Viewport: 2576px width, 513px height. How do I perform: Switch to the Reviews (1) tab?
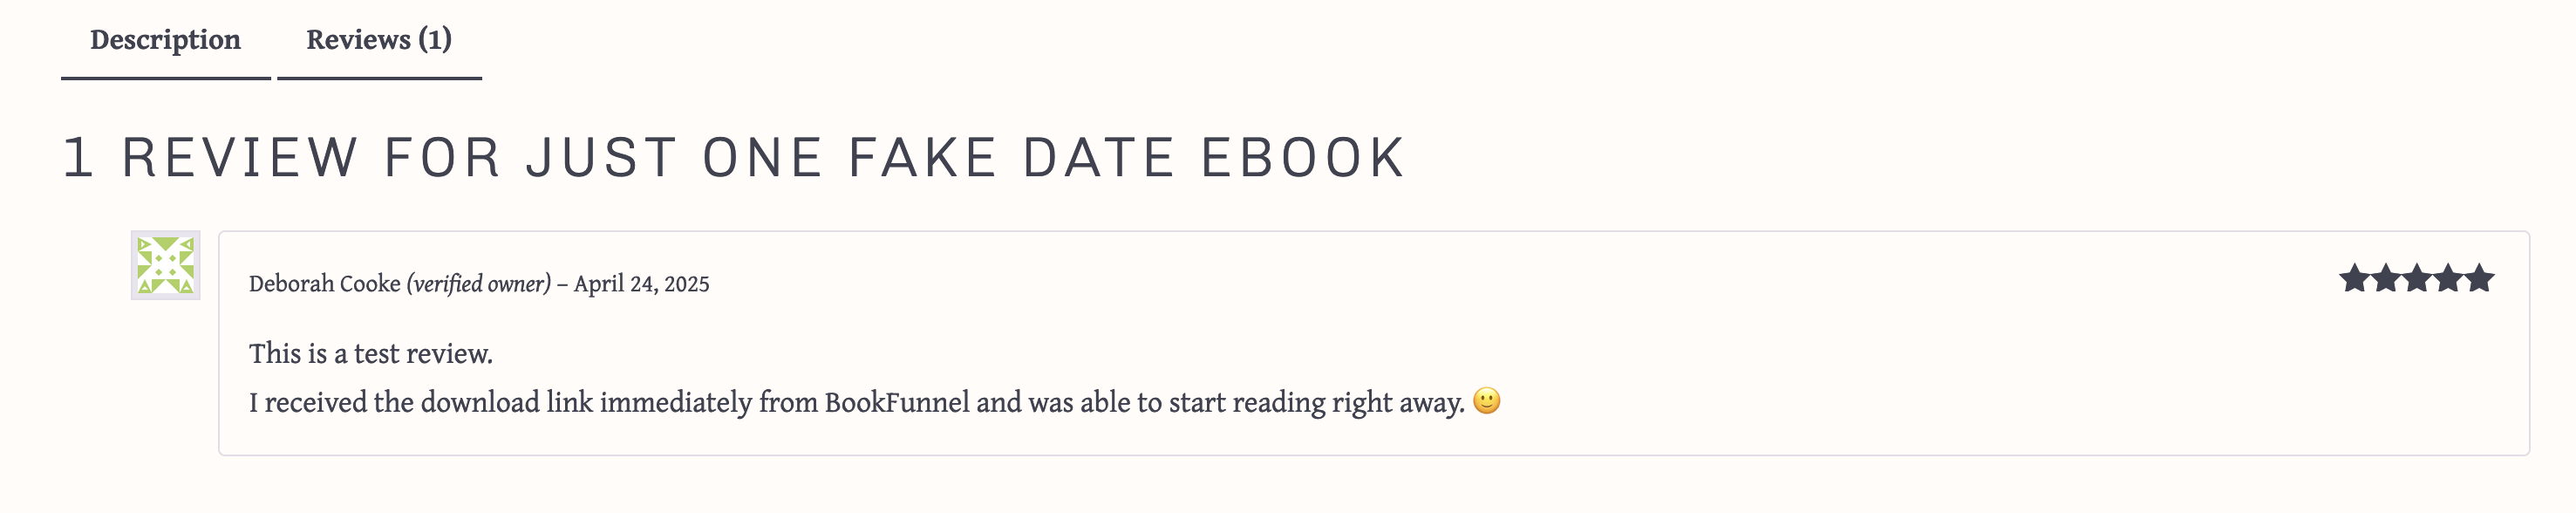point(378,40)
